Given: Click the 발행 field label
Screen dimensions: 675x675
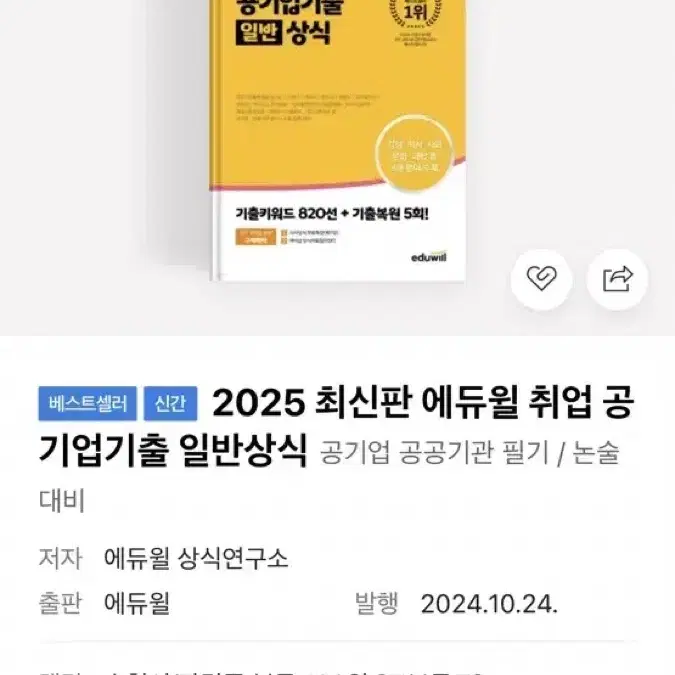Looking at the screenshot, I should [x=376, y=604].
